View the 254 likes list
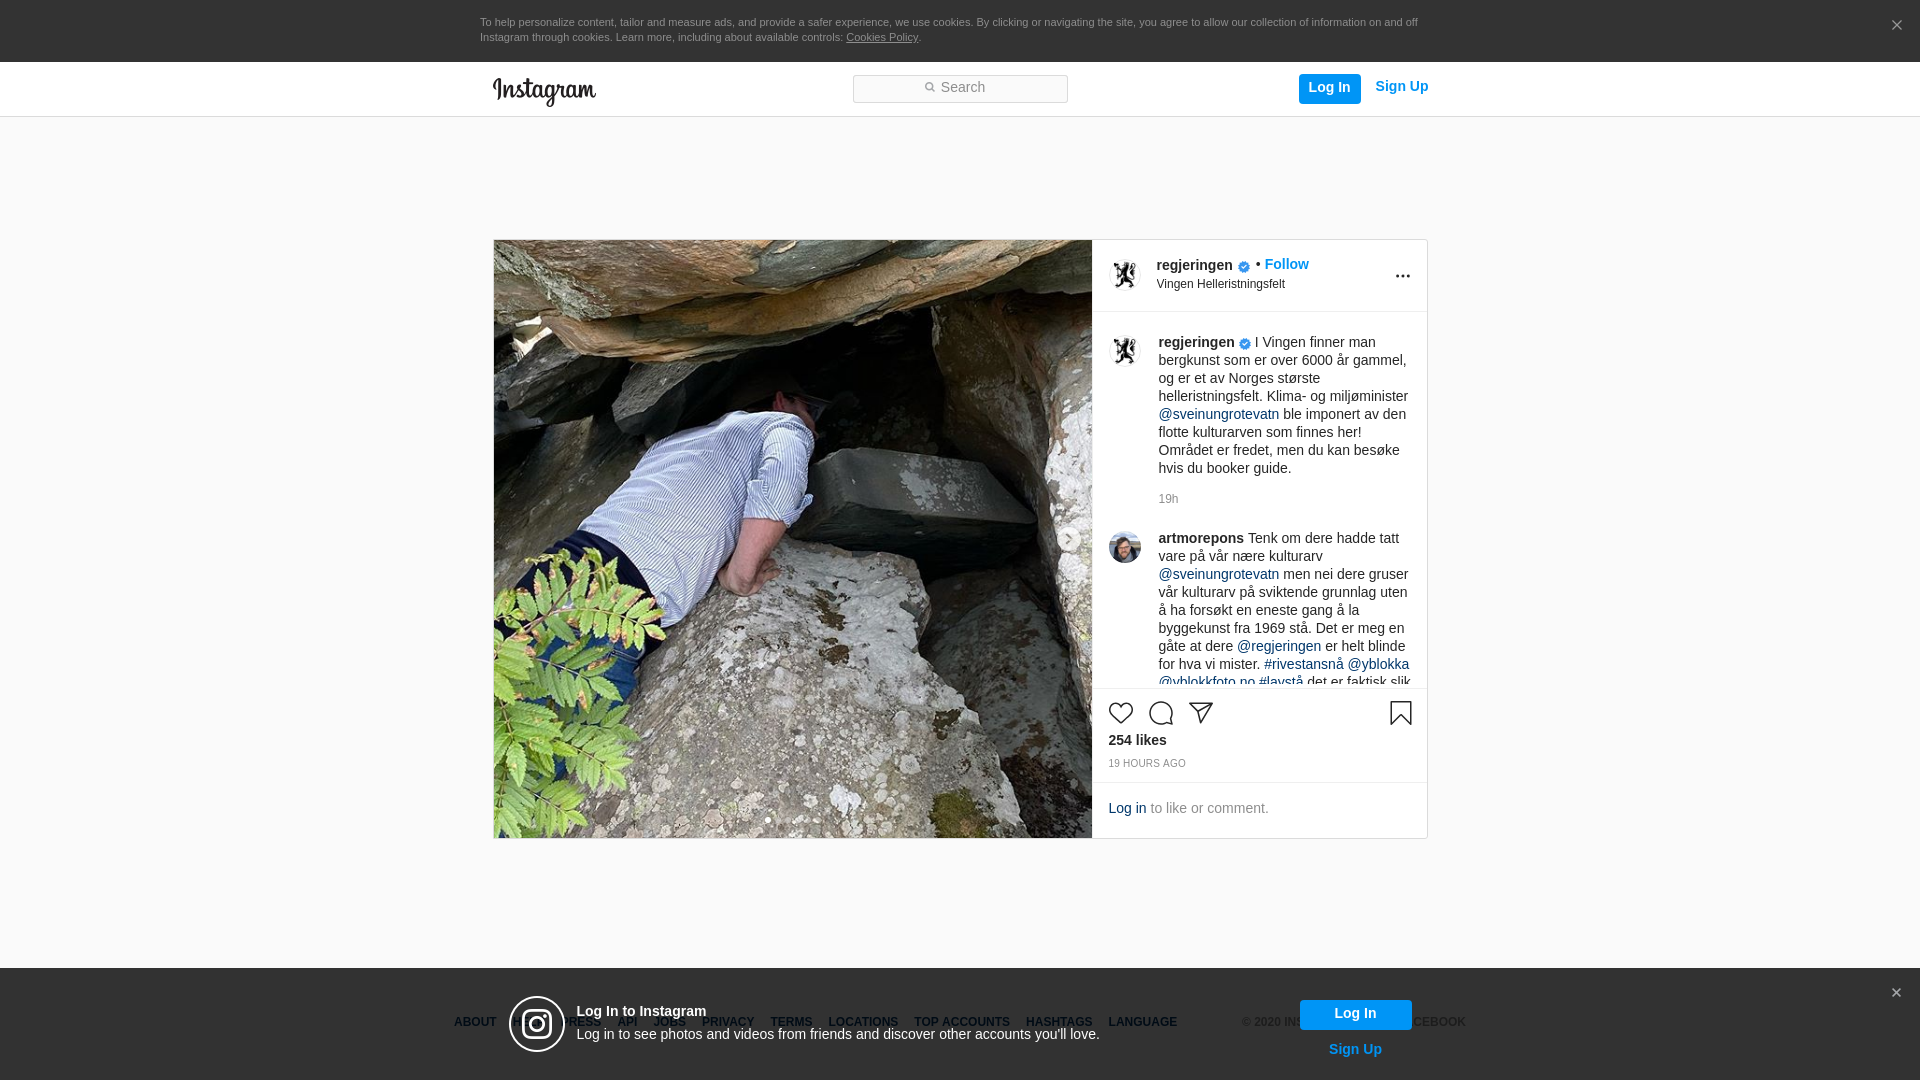Image resolution: width=1920 pixels, height=1080 pixels. [x=1137, y=741]
